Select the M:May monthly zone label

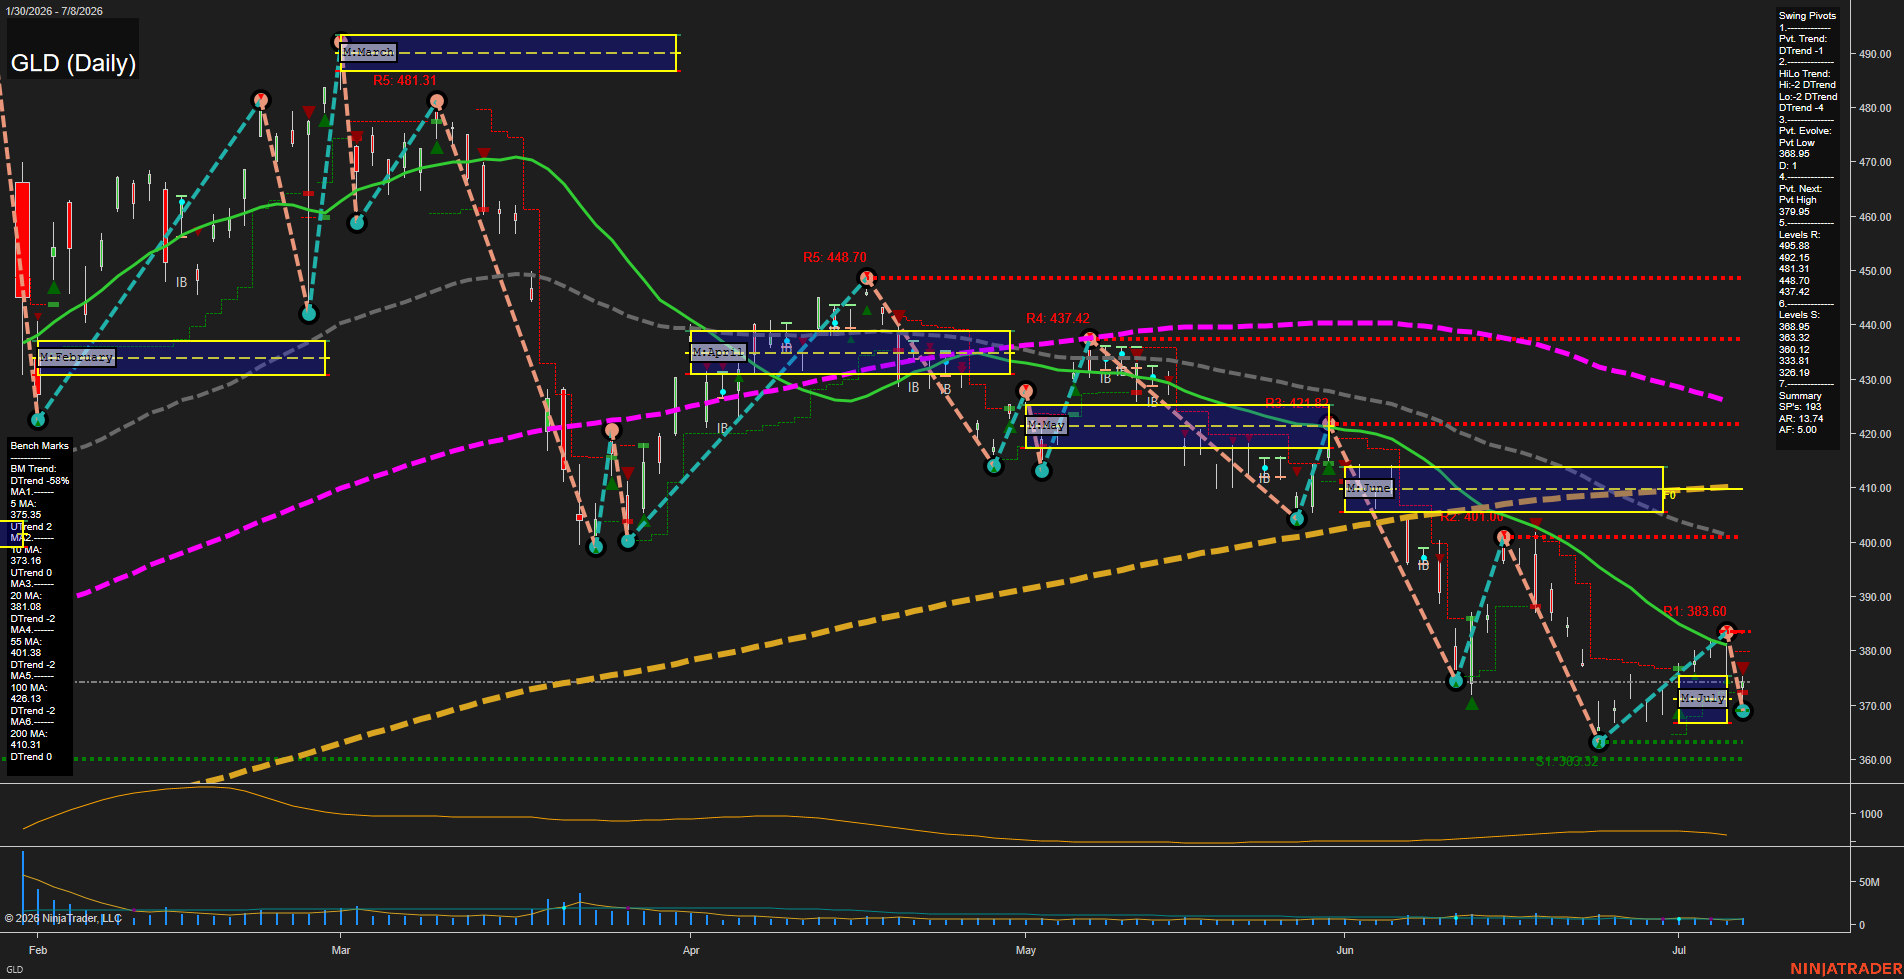click(x=1047, y=425)
